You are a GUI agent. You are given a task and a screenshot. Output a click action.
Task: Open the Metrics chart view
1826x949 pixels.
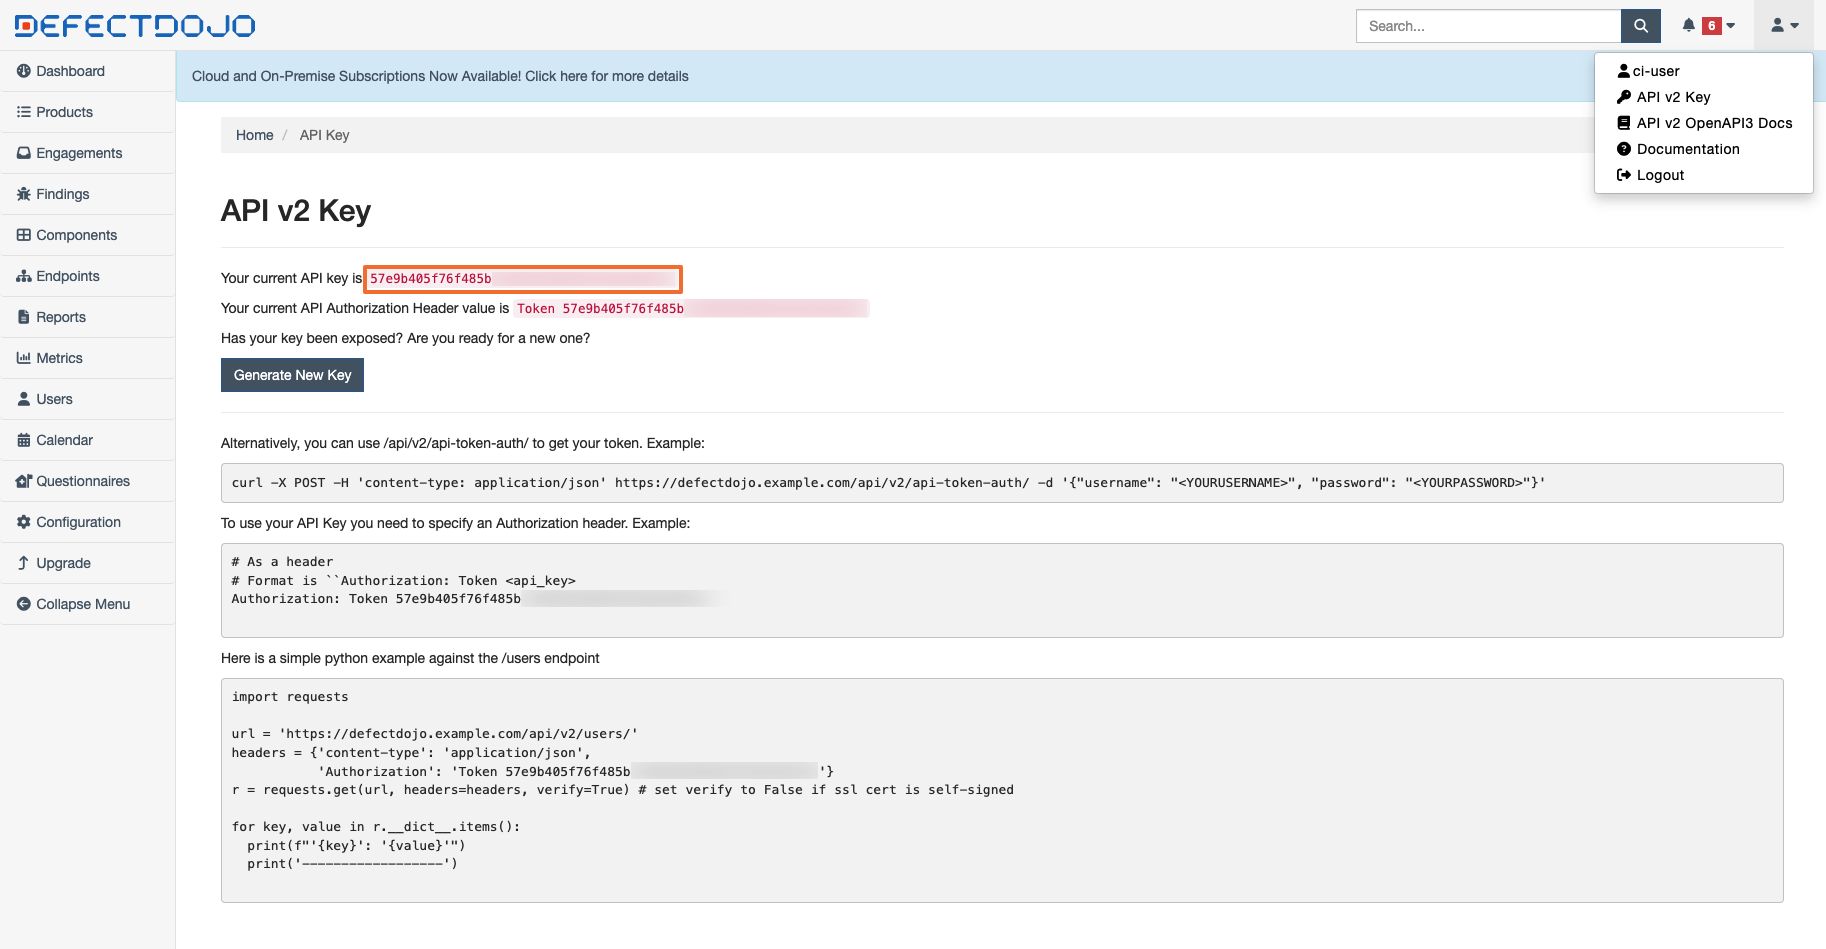click(59, 357)
